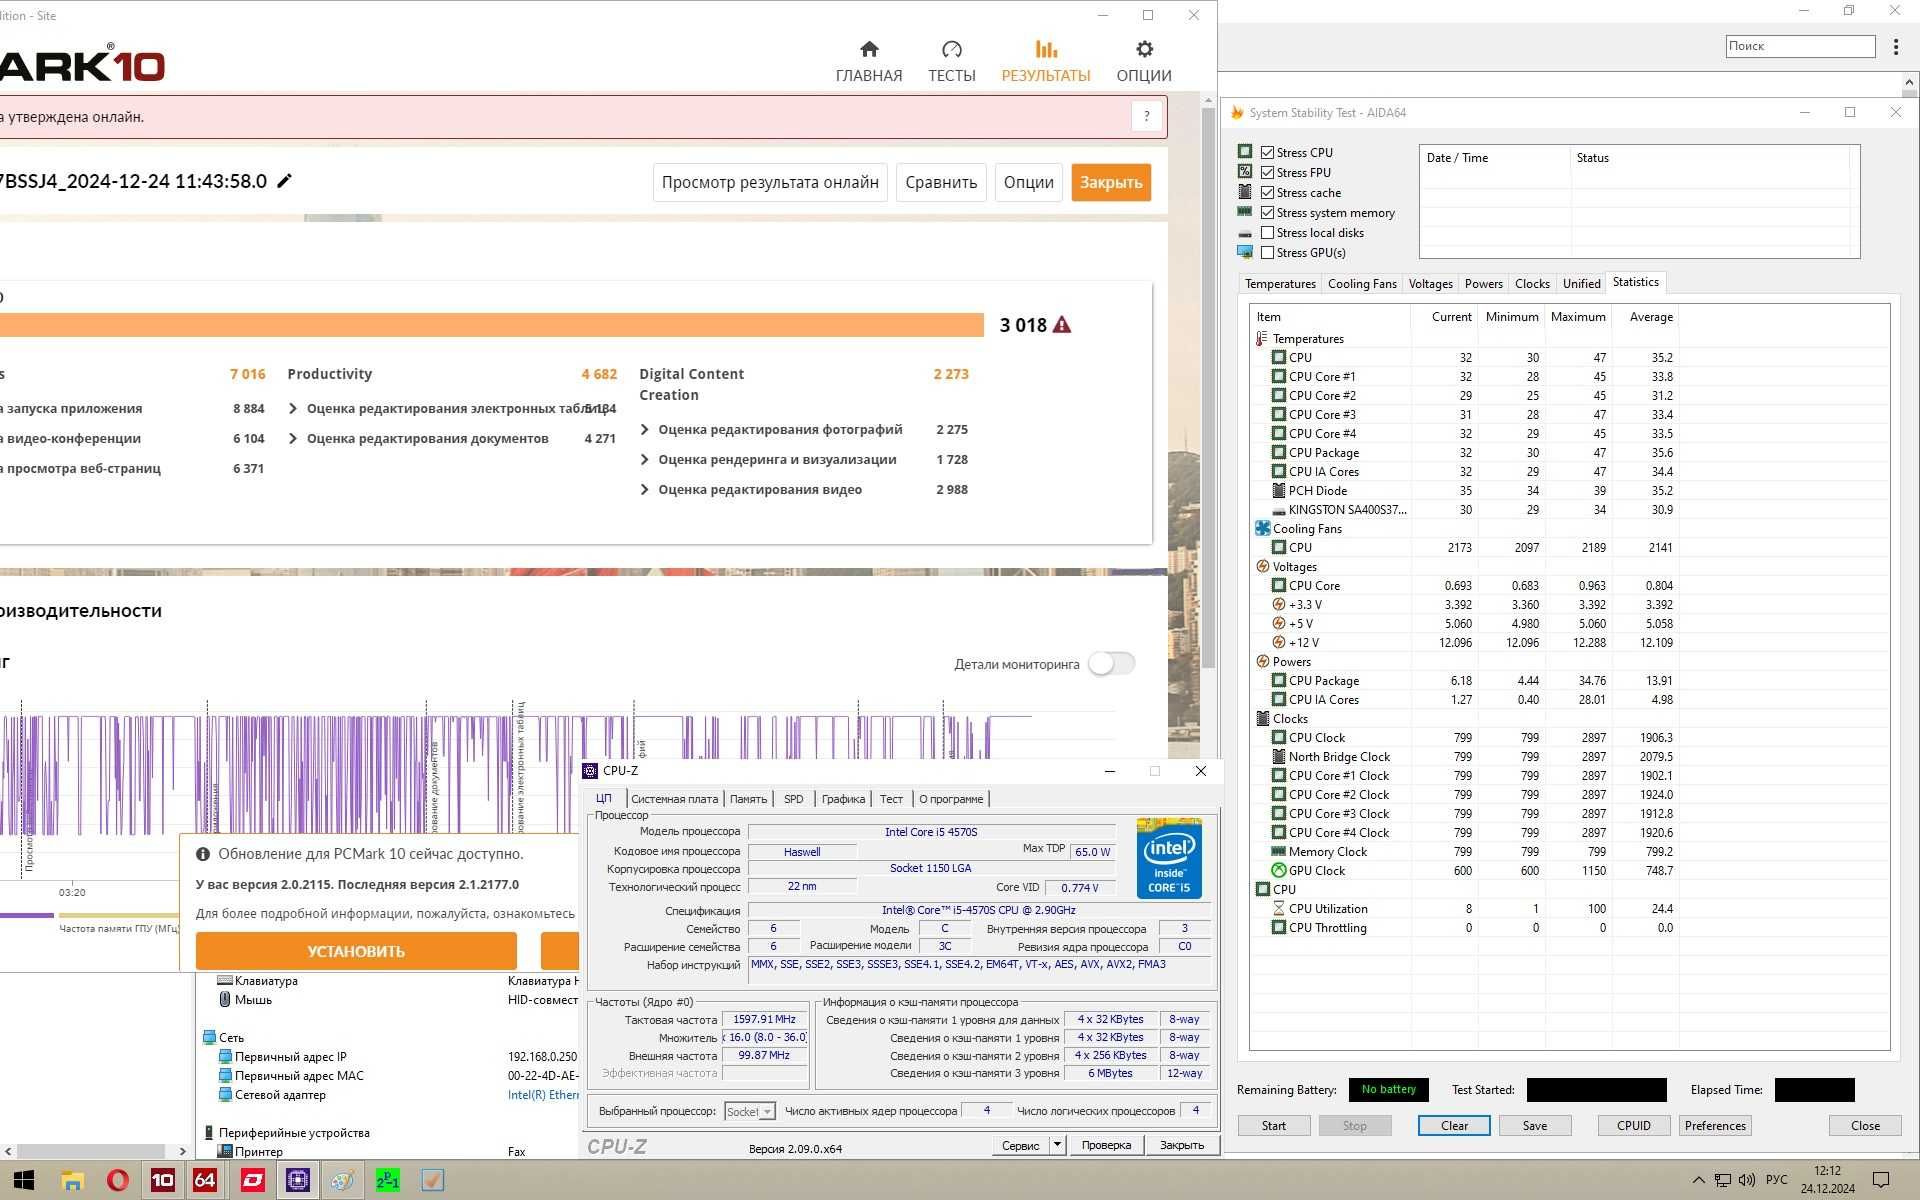Click the volume icon in system tray
The image size is (1920, 1200).
tap(1747, 1180)
